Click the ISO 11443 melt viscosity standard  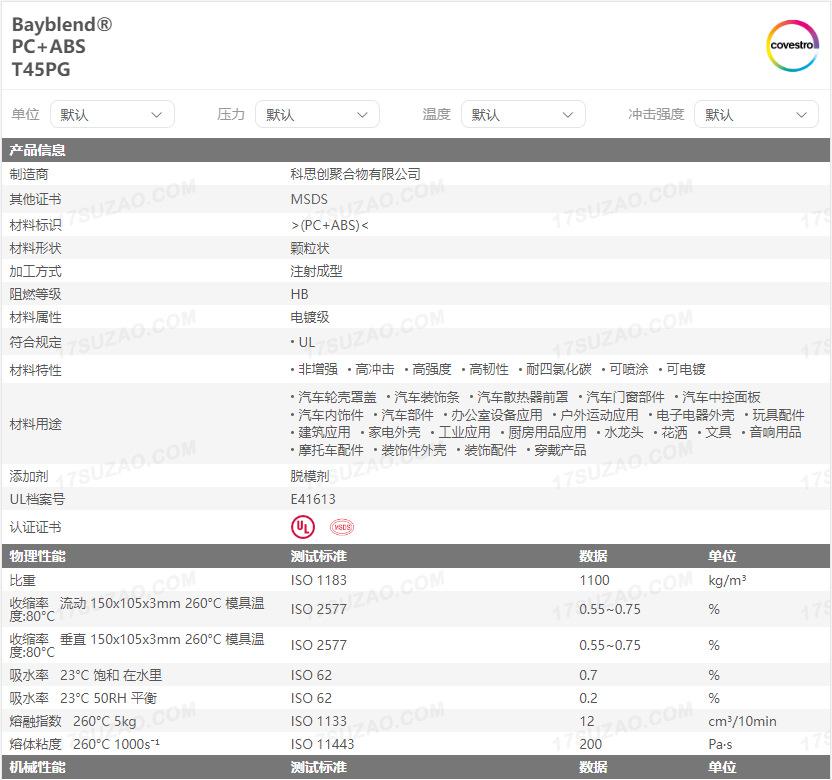(322, 744)
